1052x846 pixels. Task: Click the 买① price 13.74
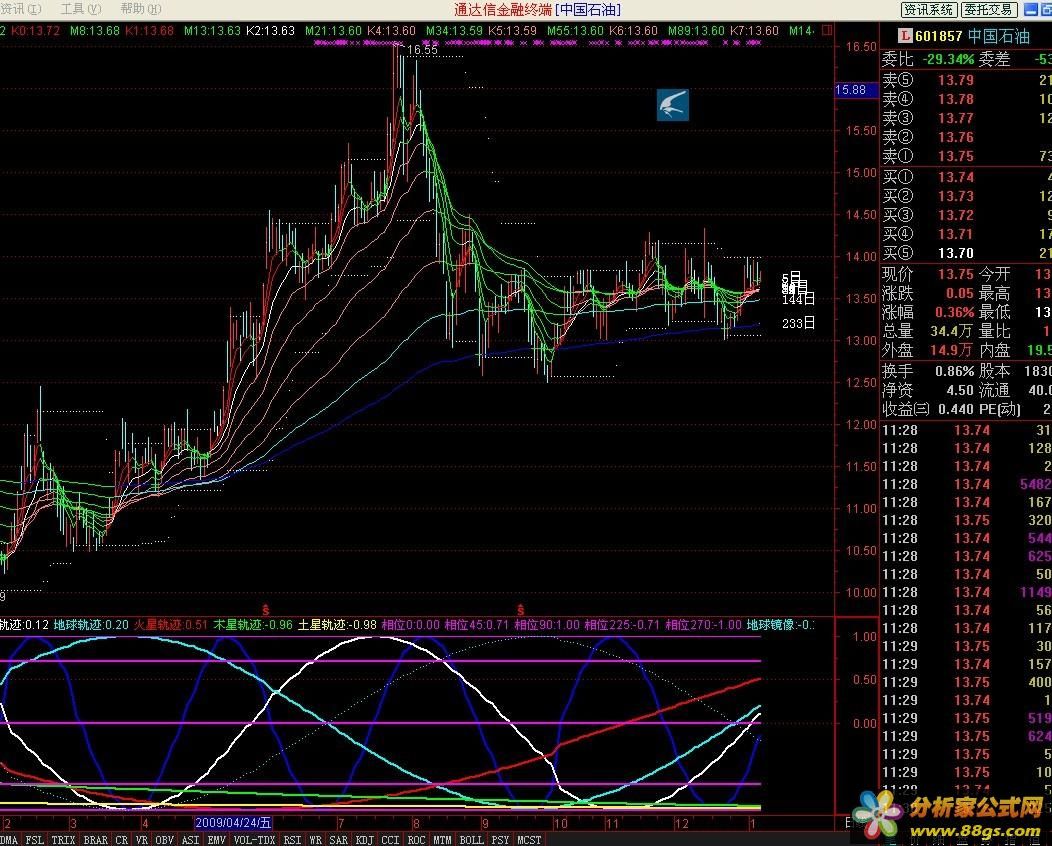[955, 177]
